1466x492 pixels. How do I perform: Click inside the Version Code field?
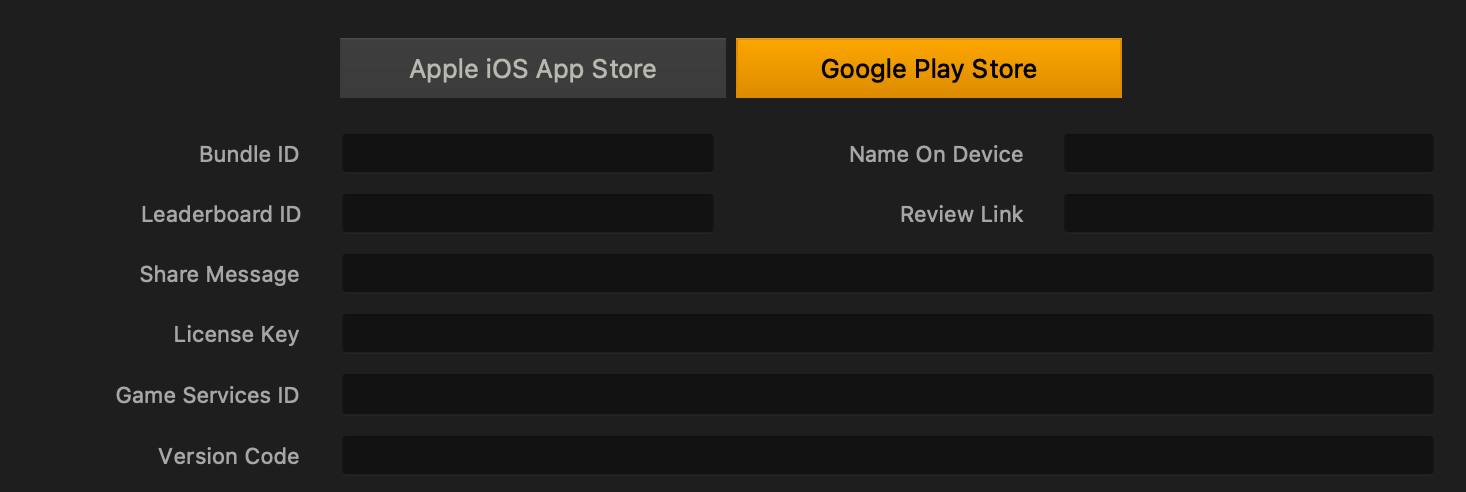888,456
